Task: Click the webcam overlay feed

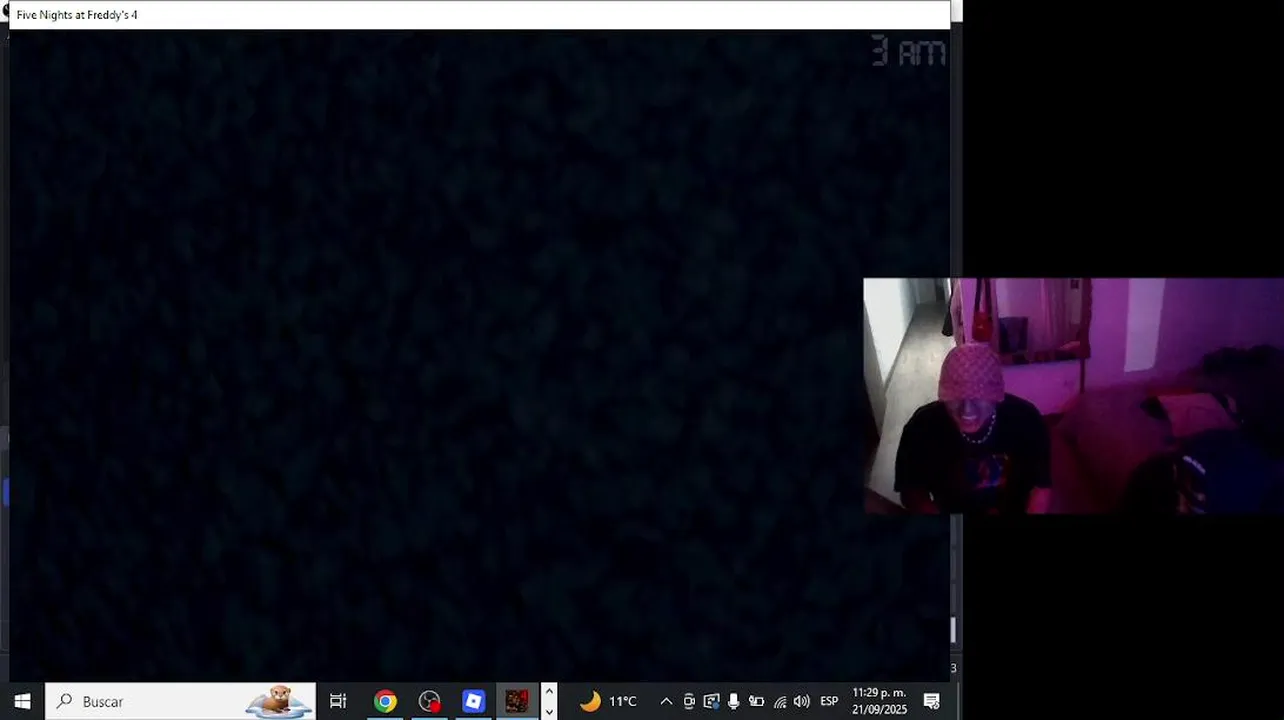Action: pyautogui.click(x=1073, y=396)
